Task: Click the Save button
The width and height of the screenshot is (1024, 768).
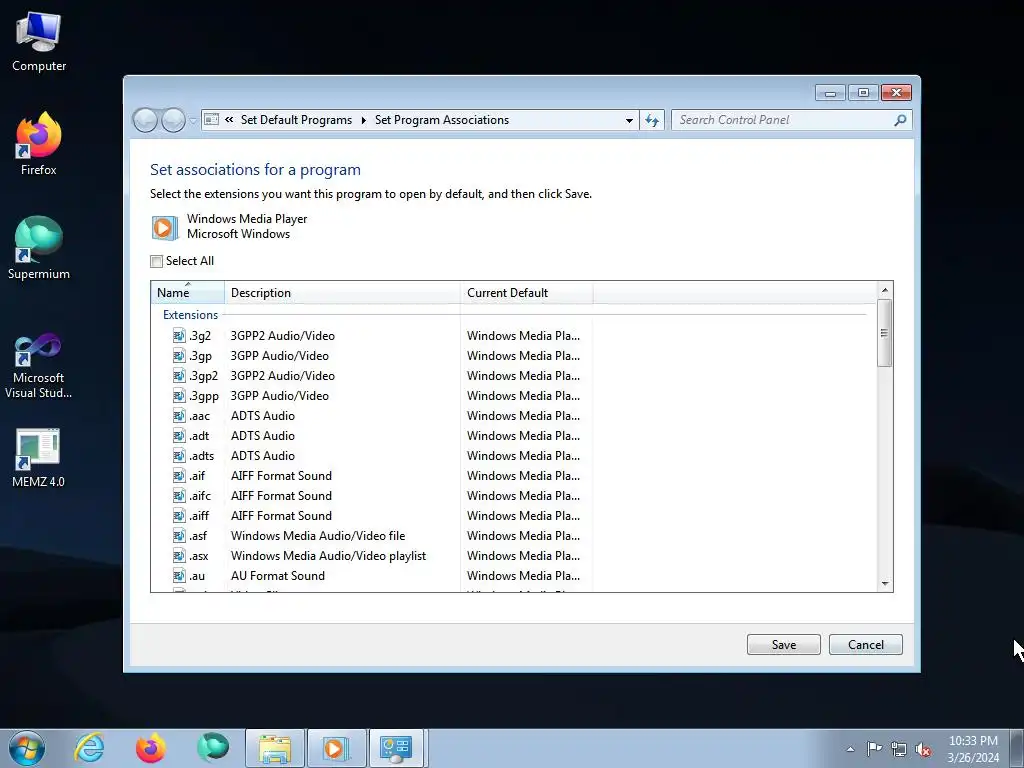Action: [x=784, y=645]
